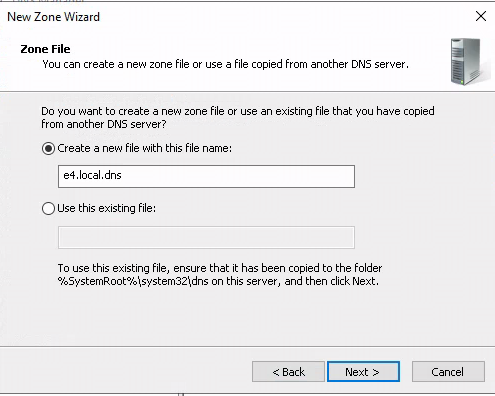Image resolution: width=495 pixels, height=396 pixels.
Task: Click the 'and then click Next.' text
Action: coord(332,281)
